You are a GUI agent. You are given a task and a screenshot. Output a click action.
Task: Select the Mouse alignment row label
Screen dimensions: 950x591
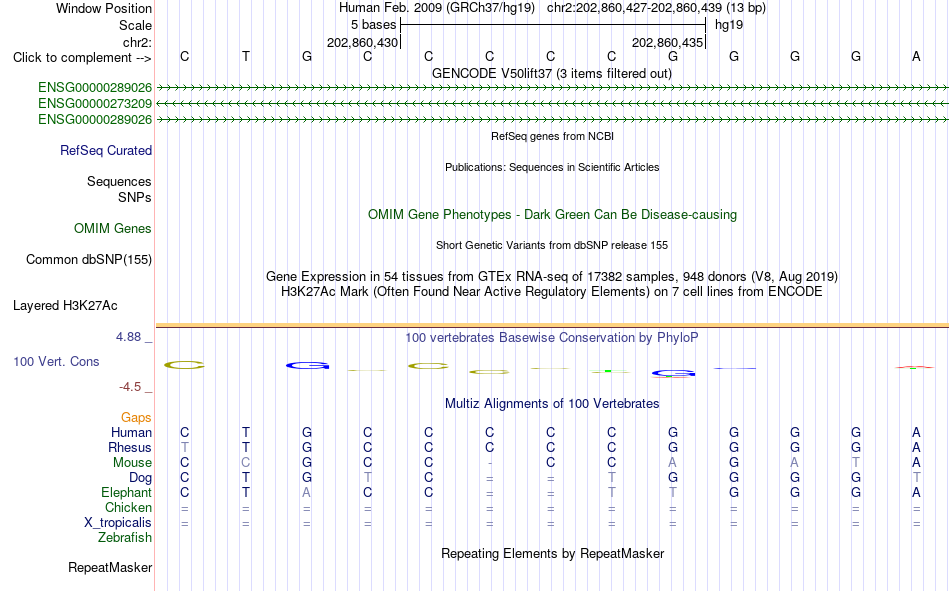(x=132, y=462)
